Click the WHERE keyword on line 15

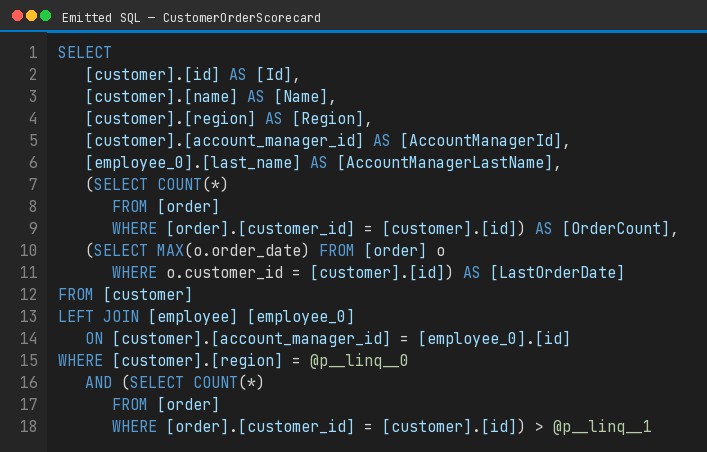click(80, 360)
